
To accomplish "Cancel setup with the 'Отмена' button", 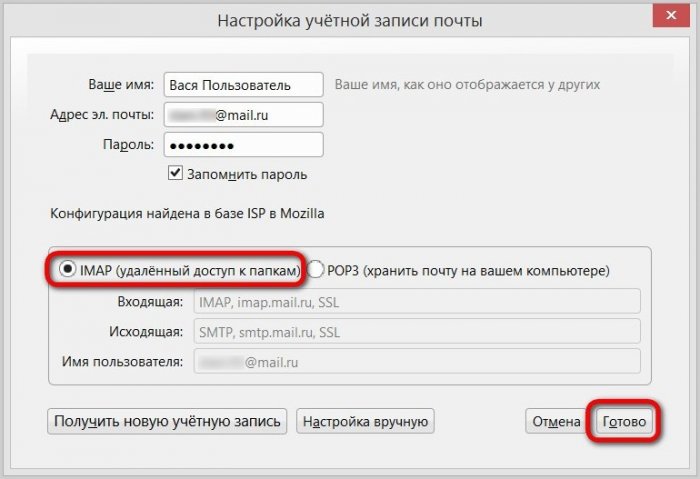I will 555,422.
